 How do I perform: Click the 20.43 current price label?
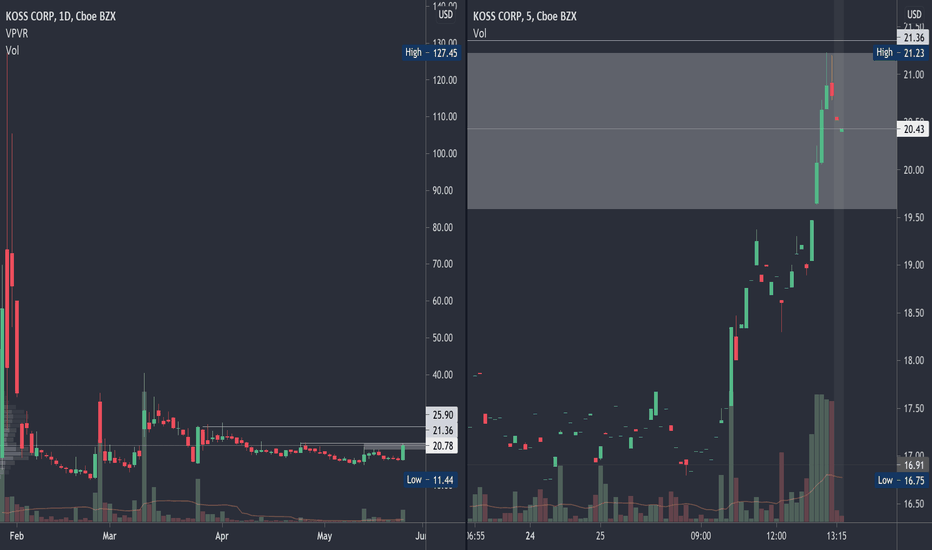(913, 129)
